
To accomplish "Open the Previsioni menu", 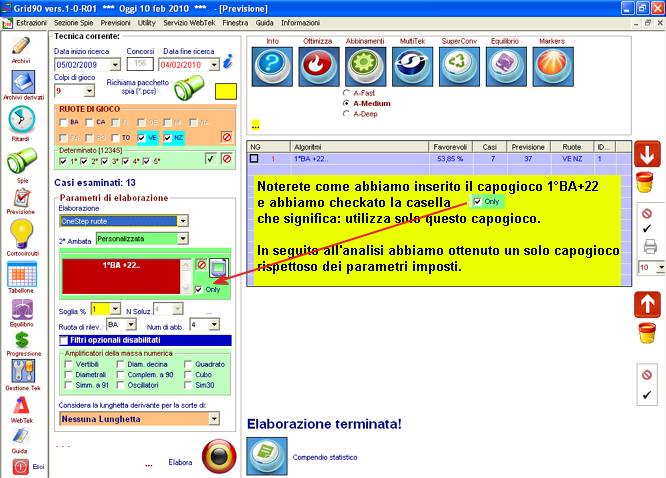I will tap(117, 21).
